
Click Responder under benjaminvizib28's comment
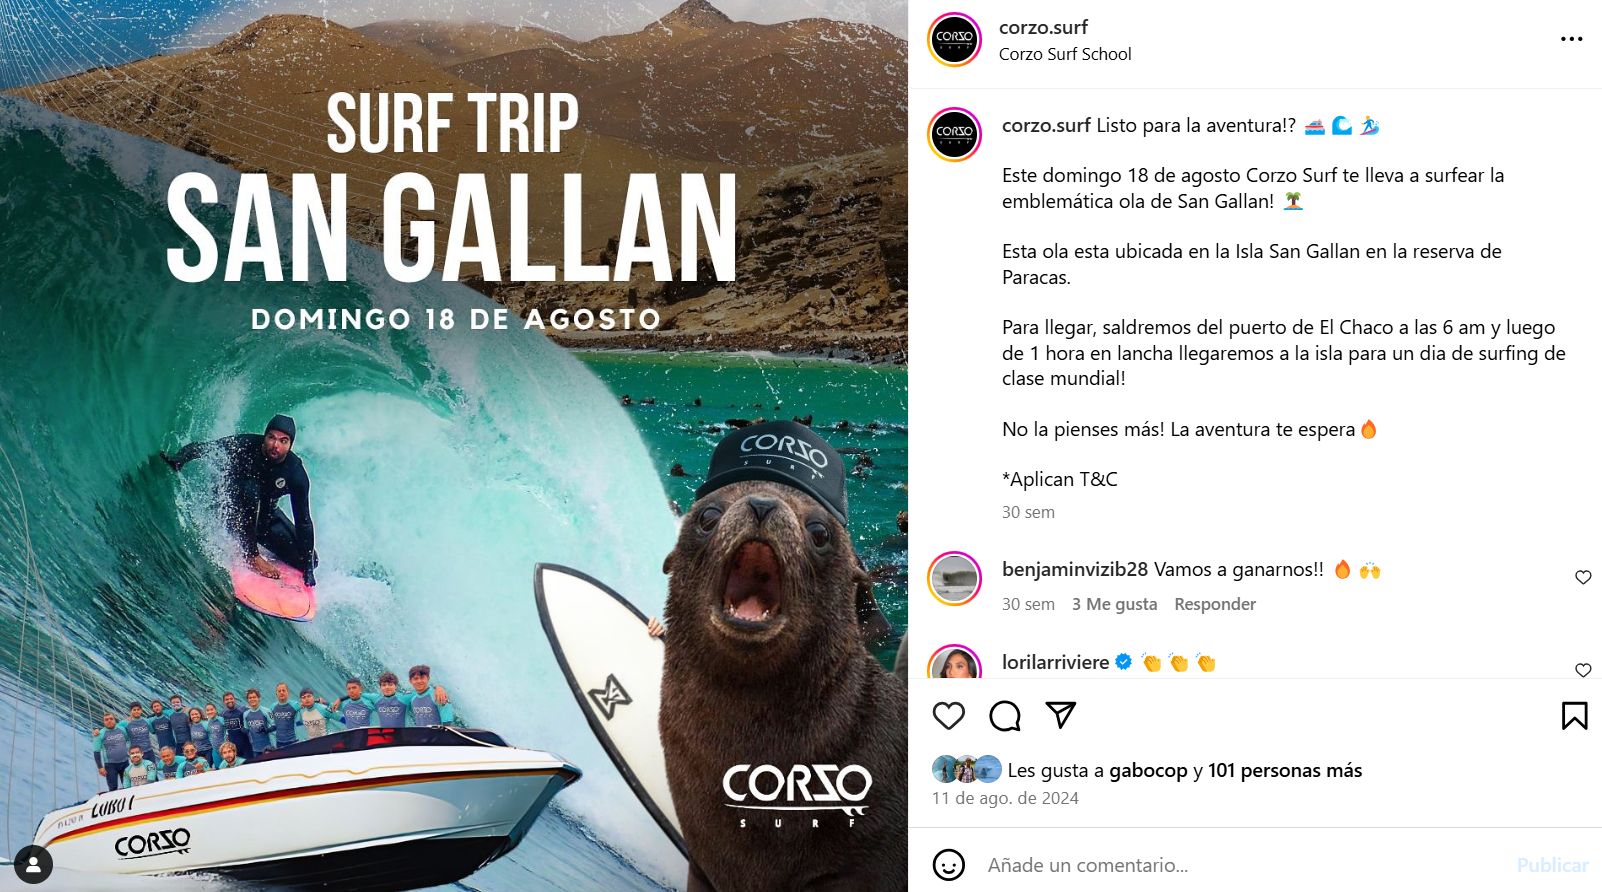pyautogui.click(x=1215, y=604)
